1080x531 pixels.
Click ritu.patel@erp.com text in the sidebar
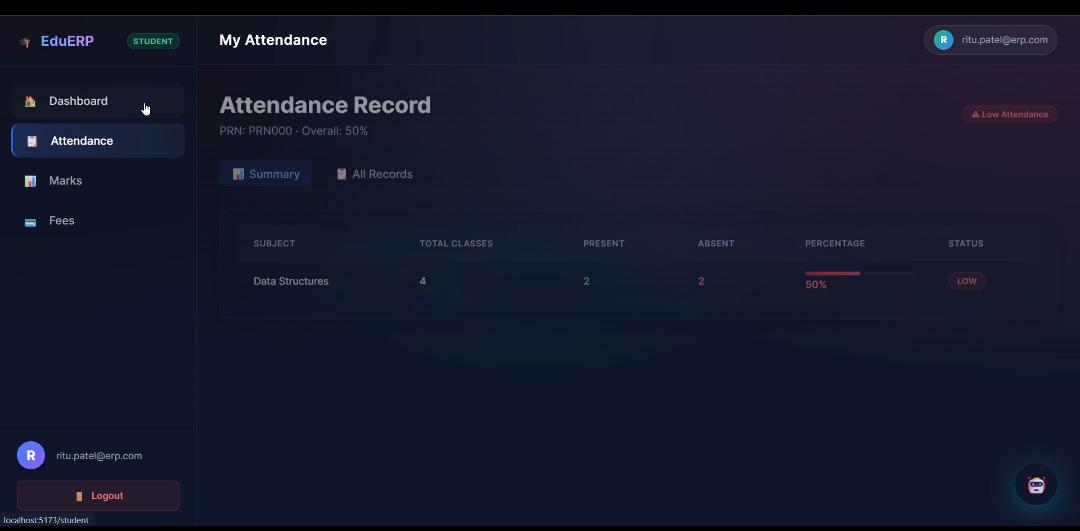pyautogui.click(x=99, y=456)
